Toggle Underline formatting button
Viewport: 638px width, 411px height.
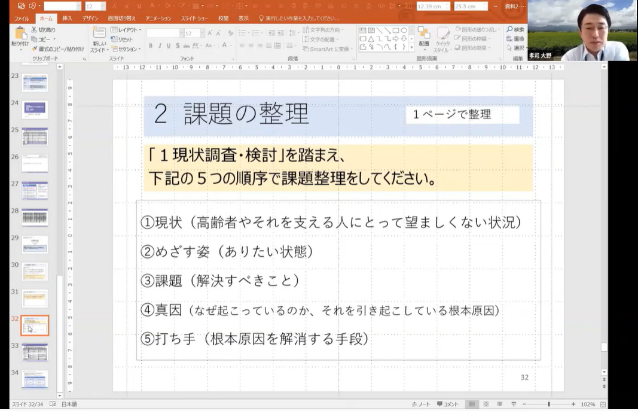click(168, 45)
